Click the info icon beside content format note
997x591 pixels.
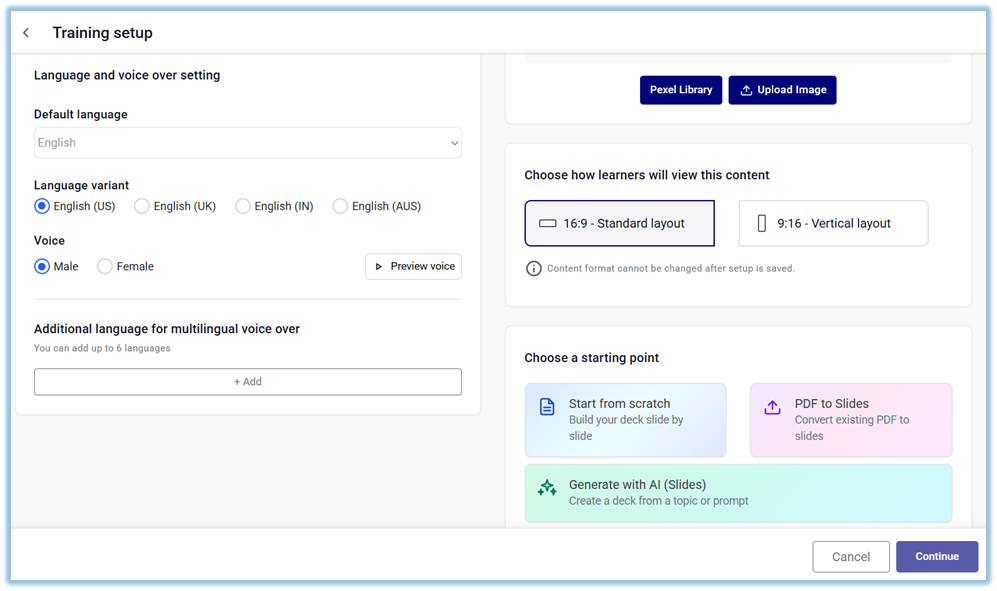(534, 268)
